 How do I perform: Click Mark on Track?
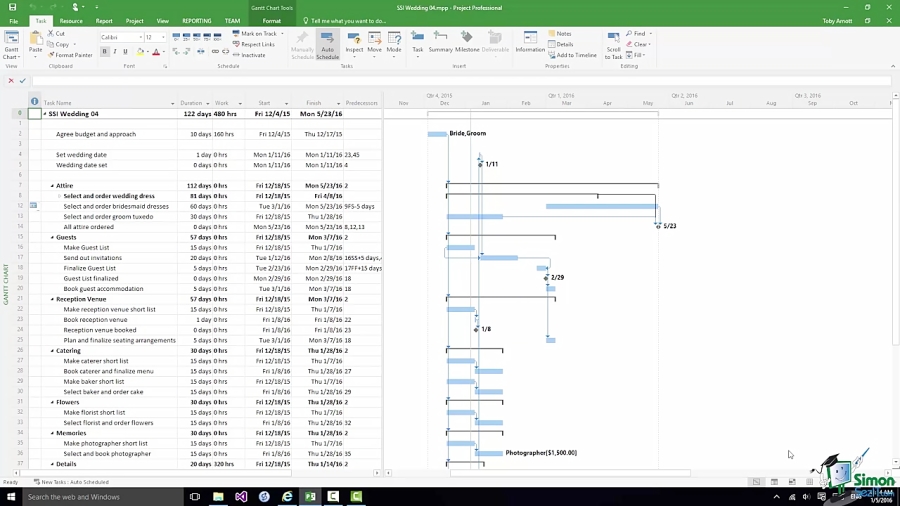coord(255,34)
